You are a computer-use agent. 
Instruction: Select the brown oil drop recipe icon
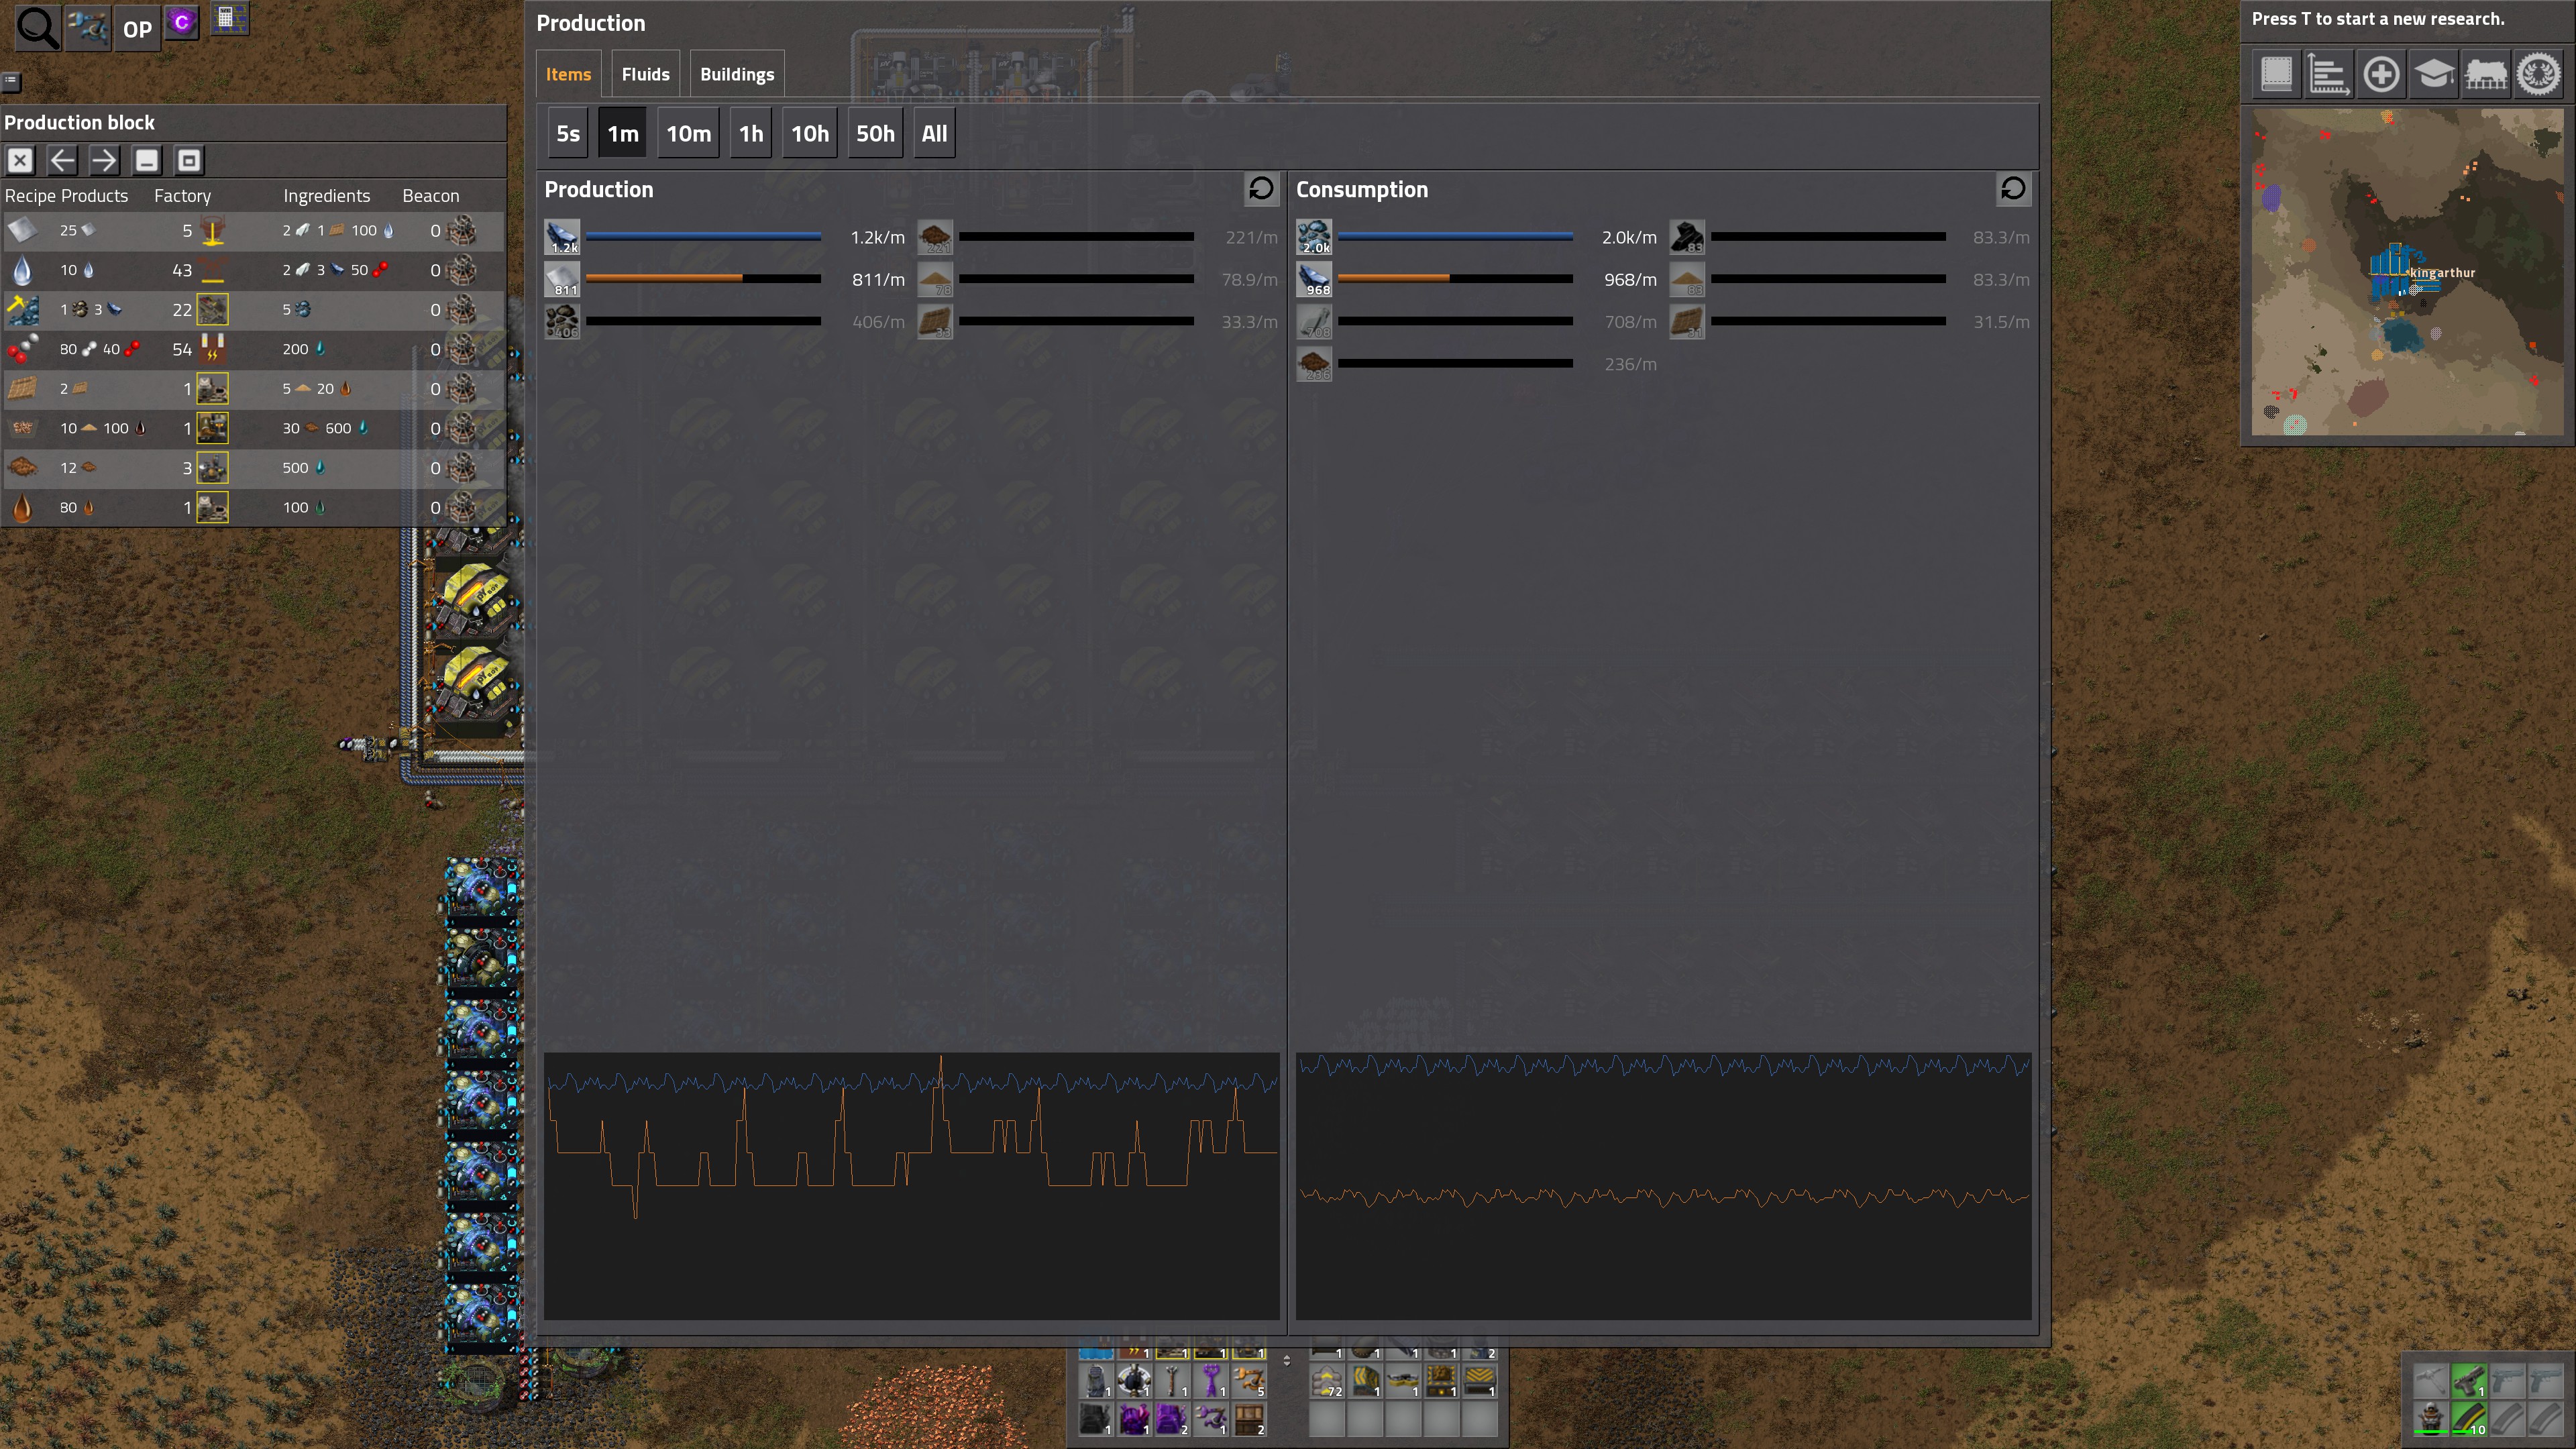tap(22, 507)
